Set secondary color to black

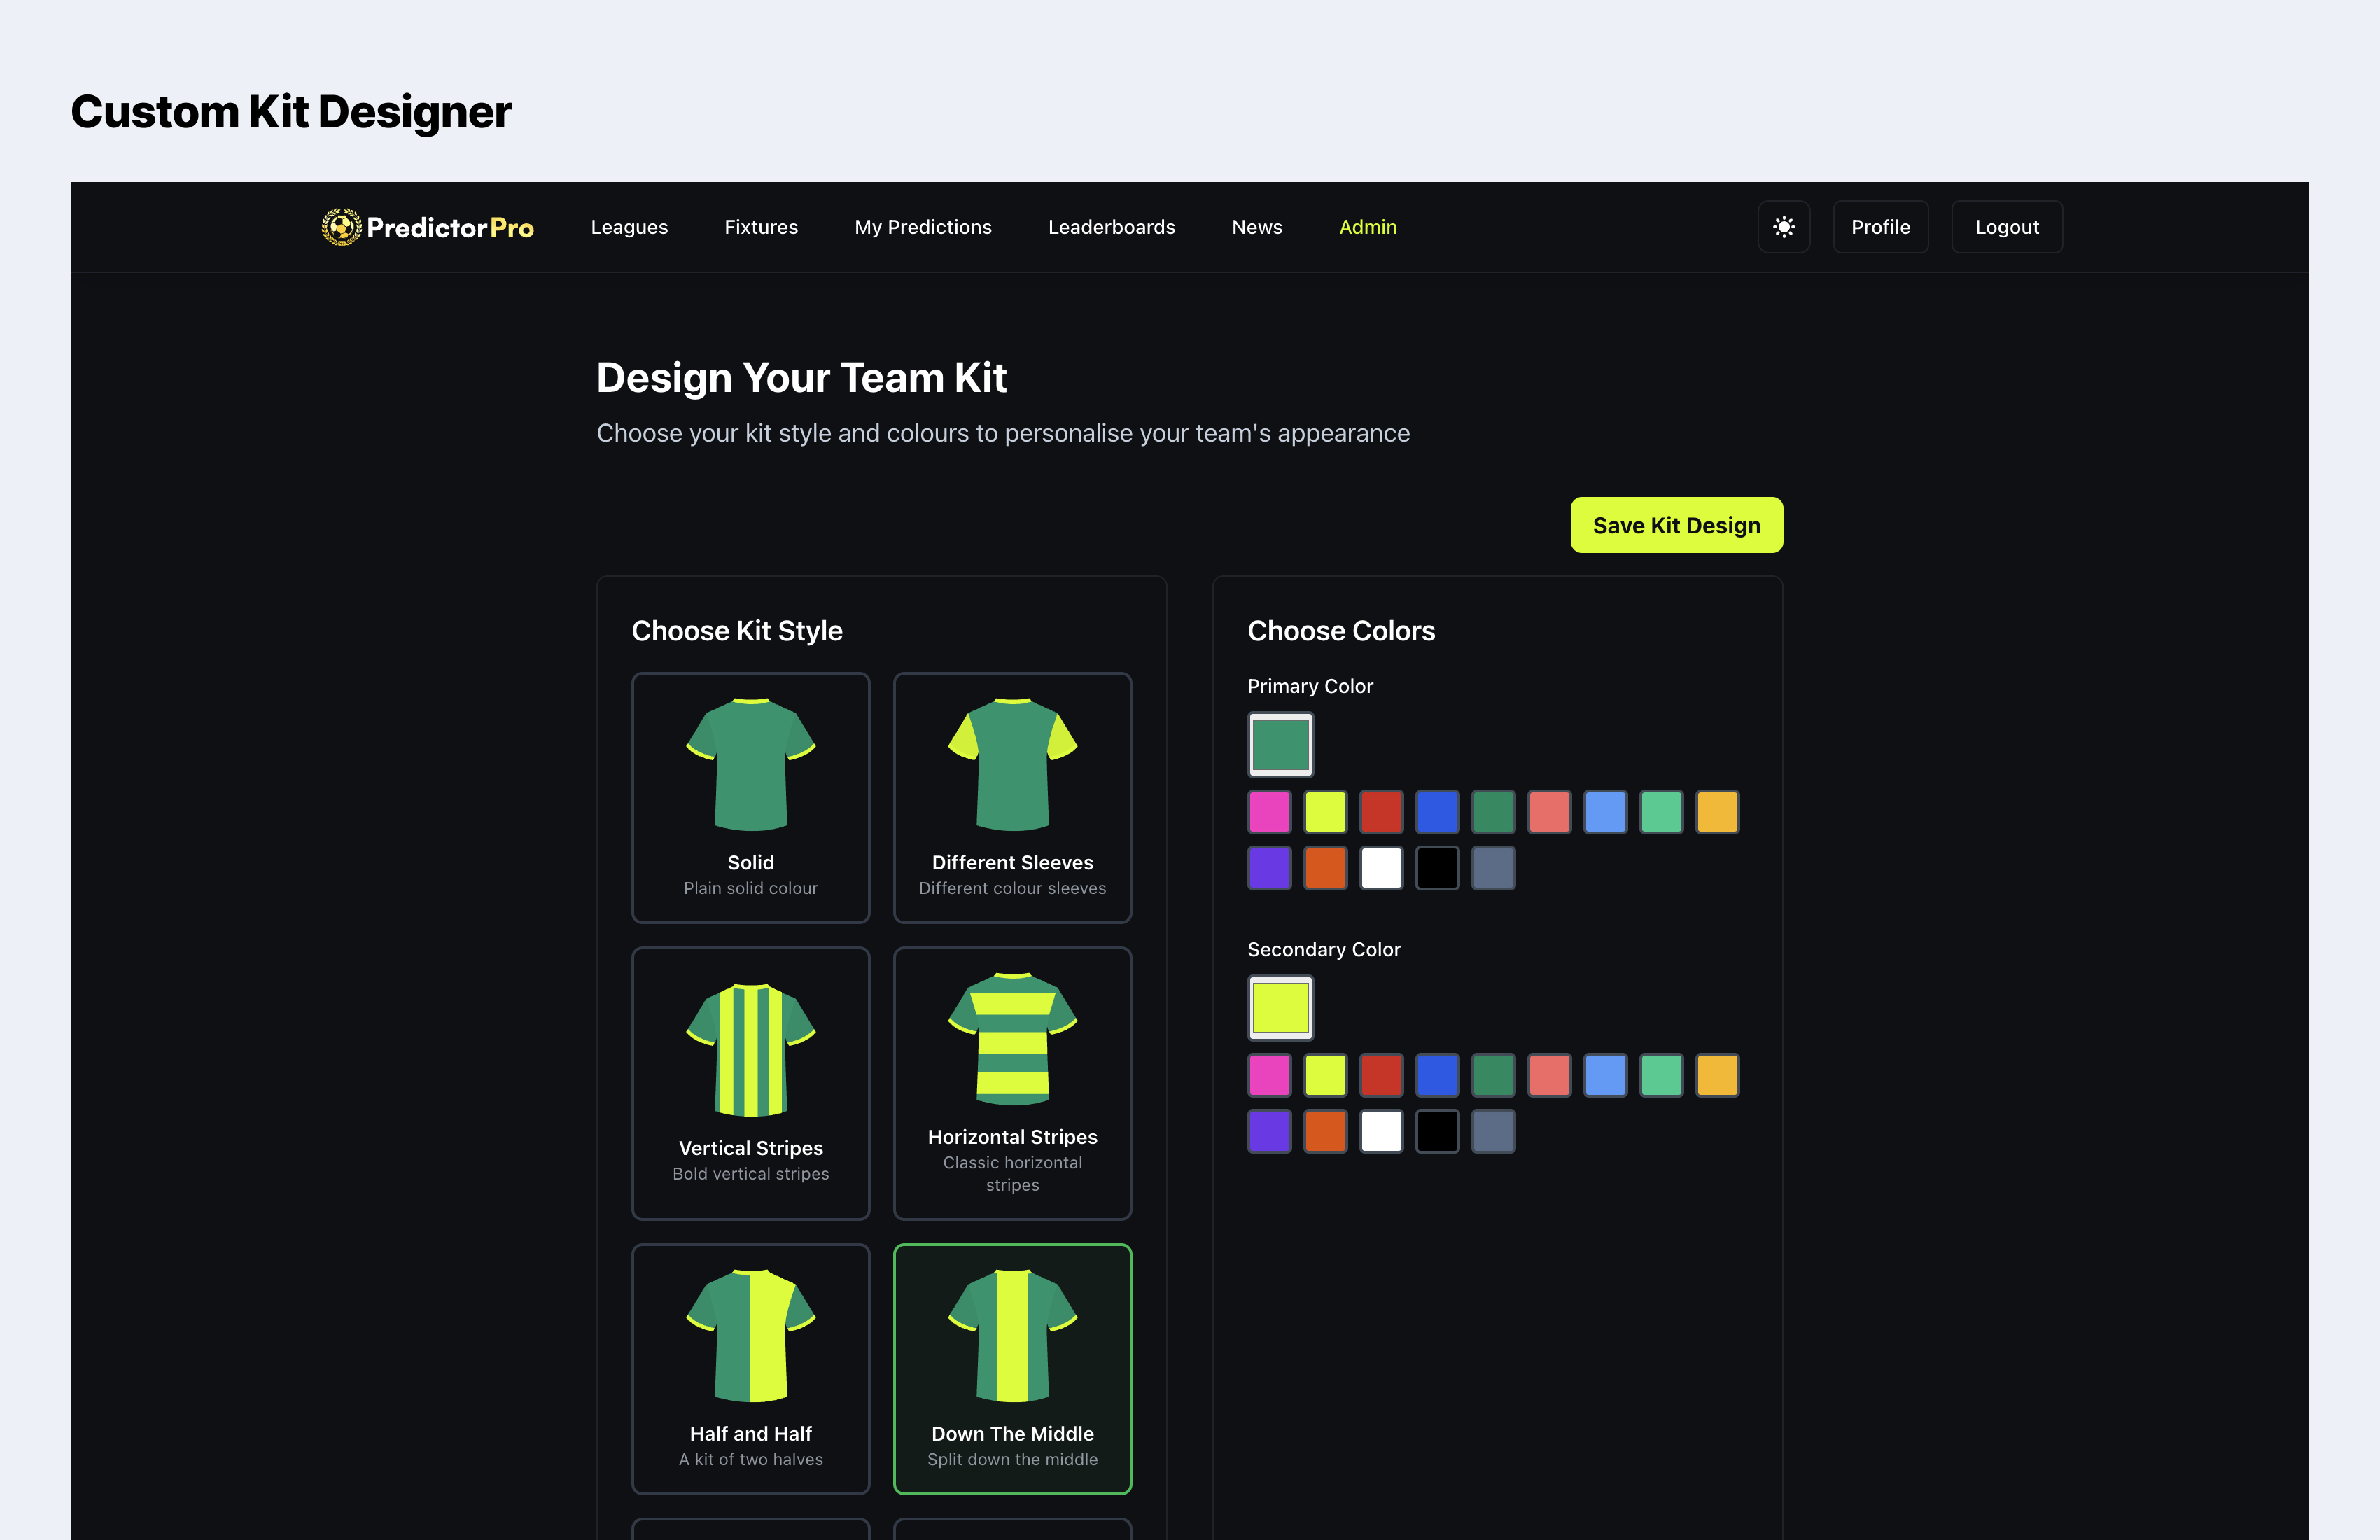point(1437,1131)
